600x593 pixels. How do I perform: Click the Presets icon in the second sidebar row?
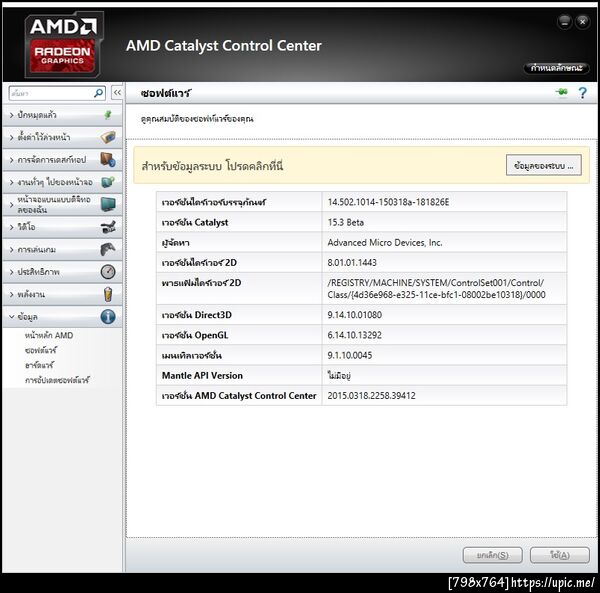tap(108, 137)
